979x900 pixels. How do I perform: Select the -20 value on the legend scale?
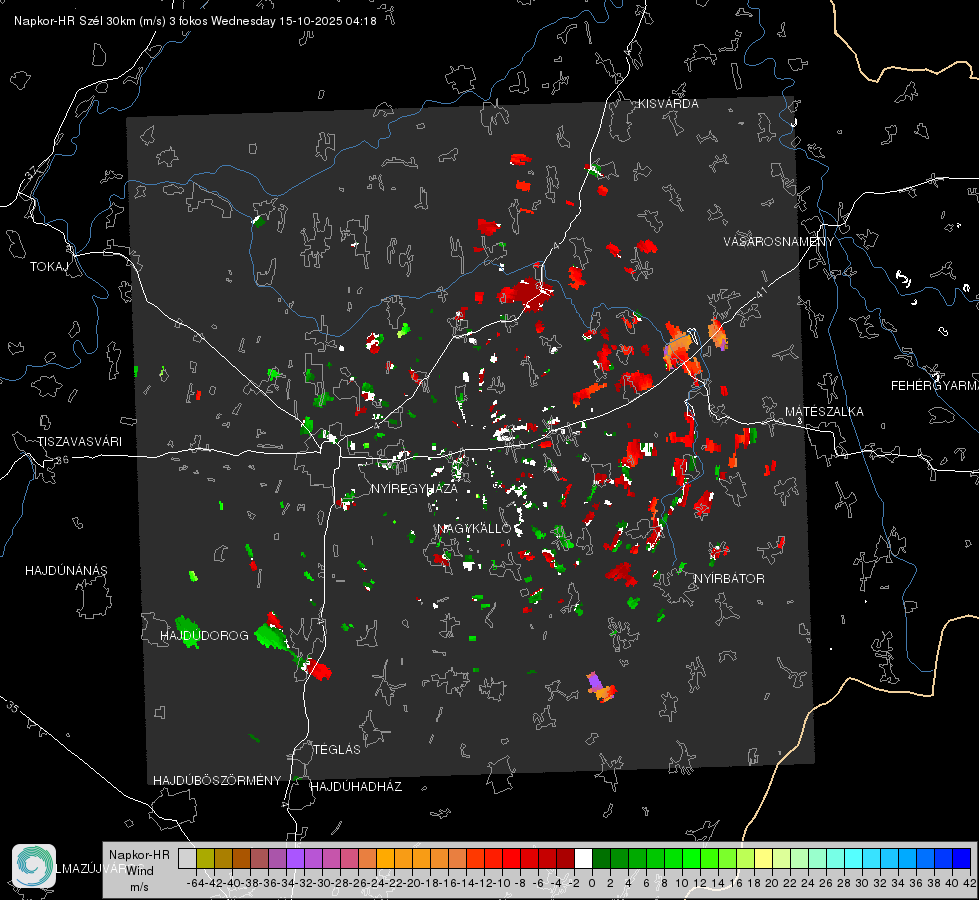point(412,883)
